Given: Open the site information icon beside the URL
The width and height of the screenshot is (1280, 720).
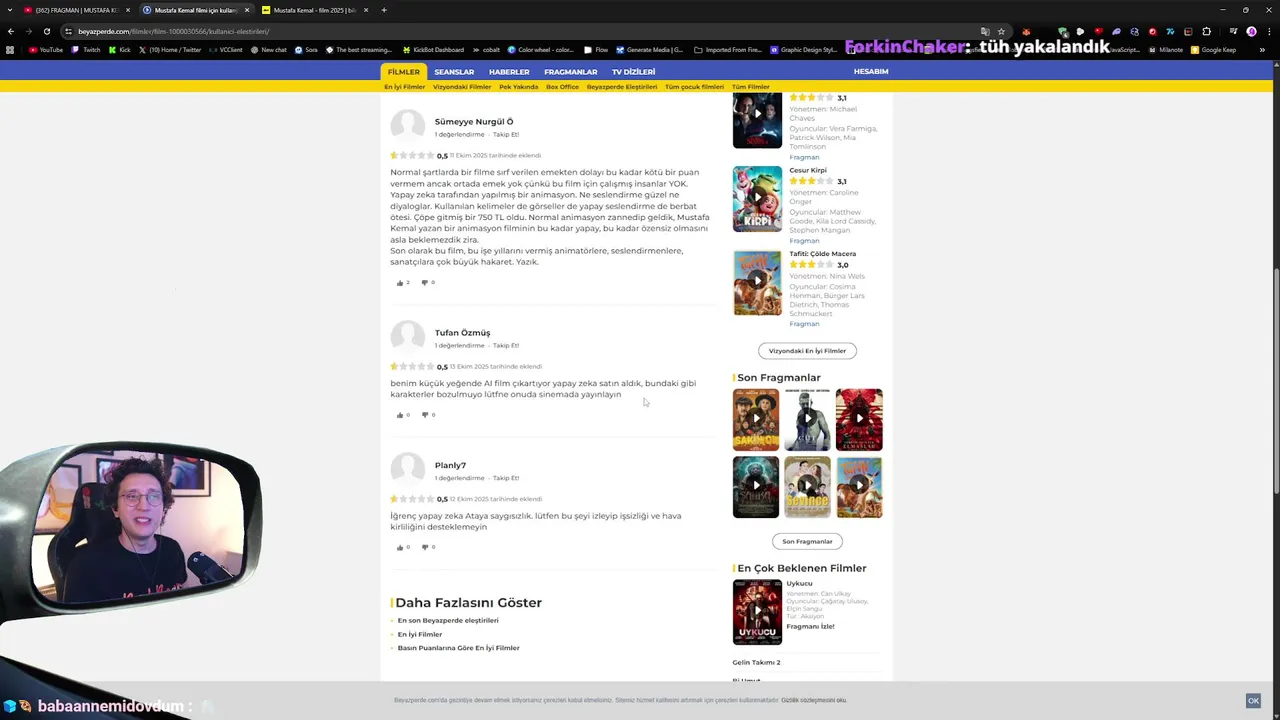Looking at the screenshot, I should [x=68, y=31].
